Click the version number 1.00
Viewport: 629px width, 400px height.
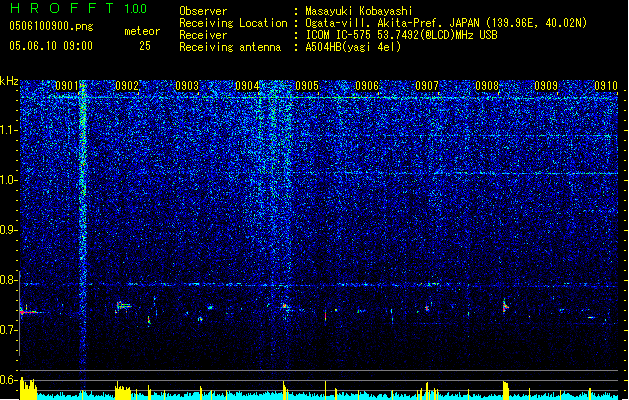(x=136, y=8)
